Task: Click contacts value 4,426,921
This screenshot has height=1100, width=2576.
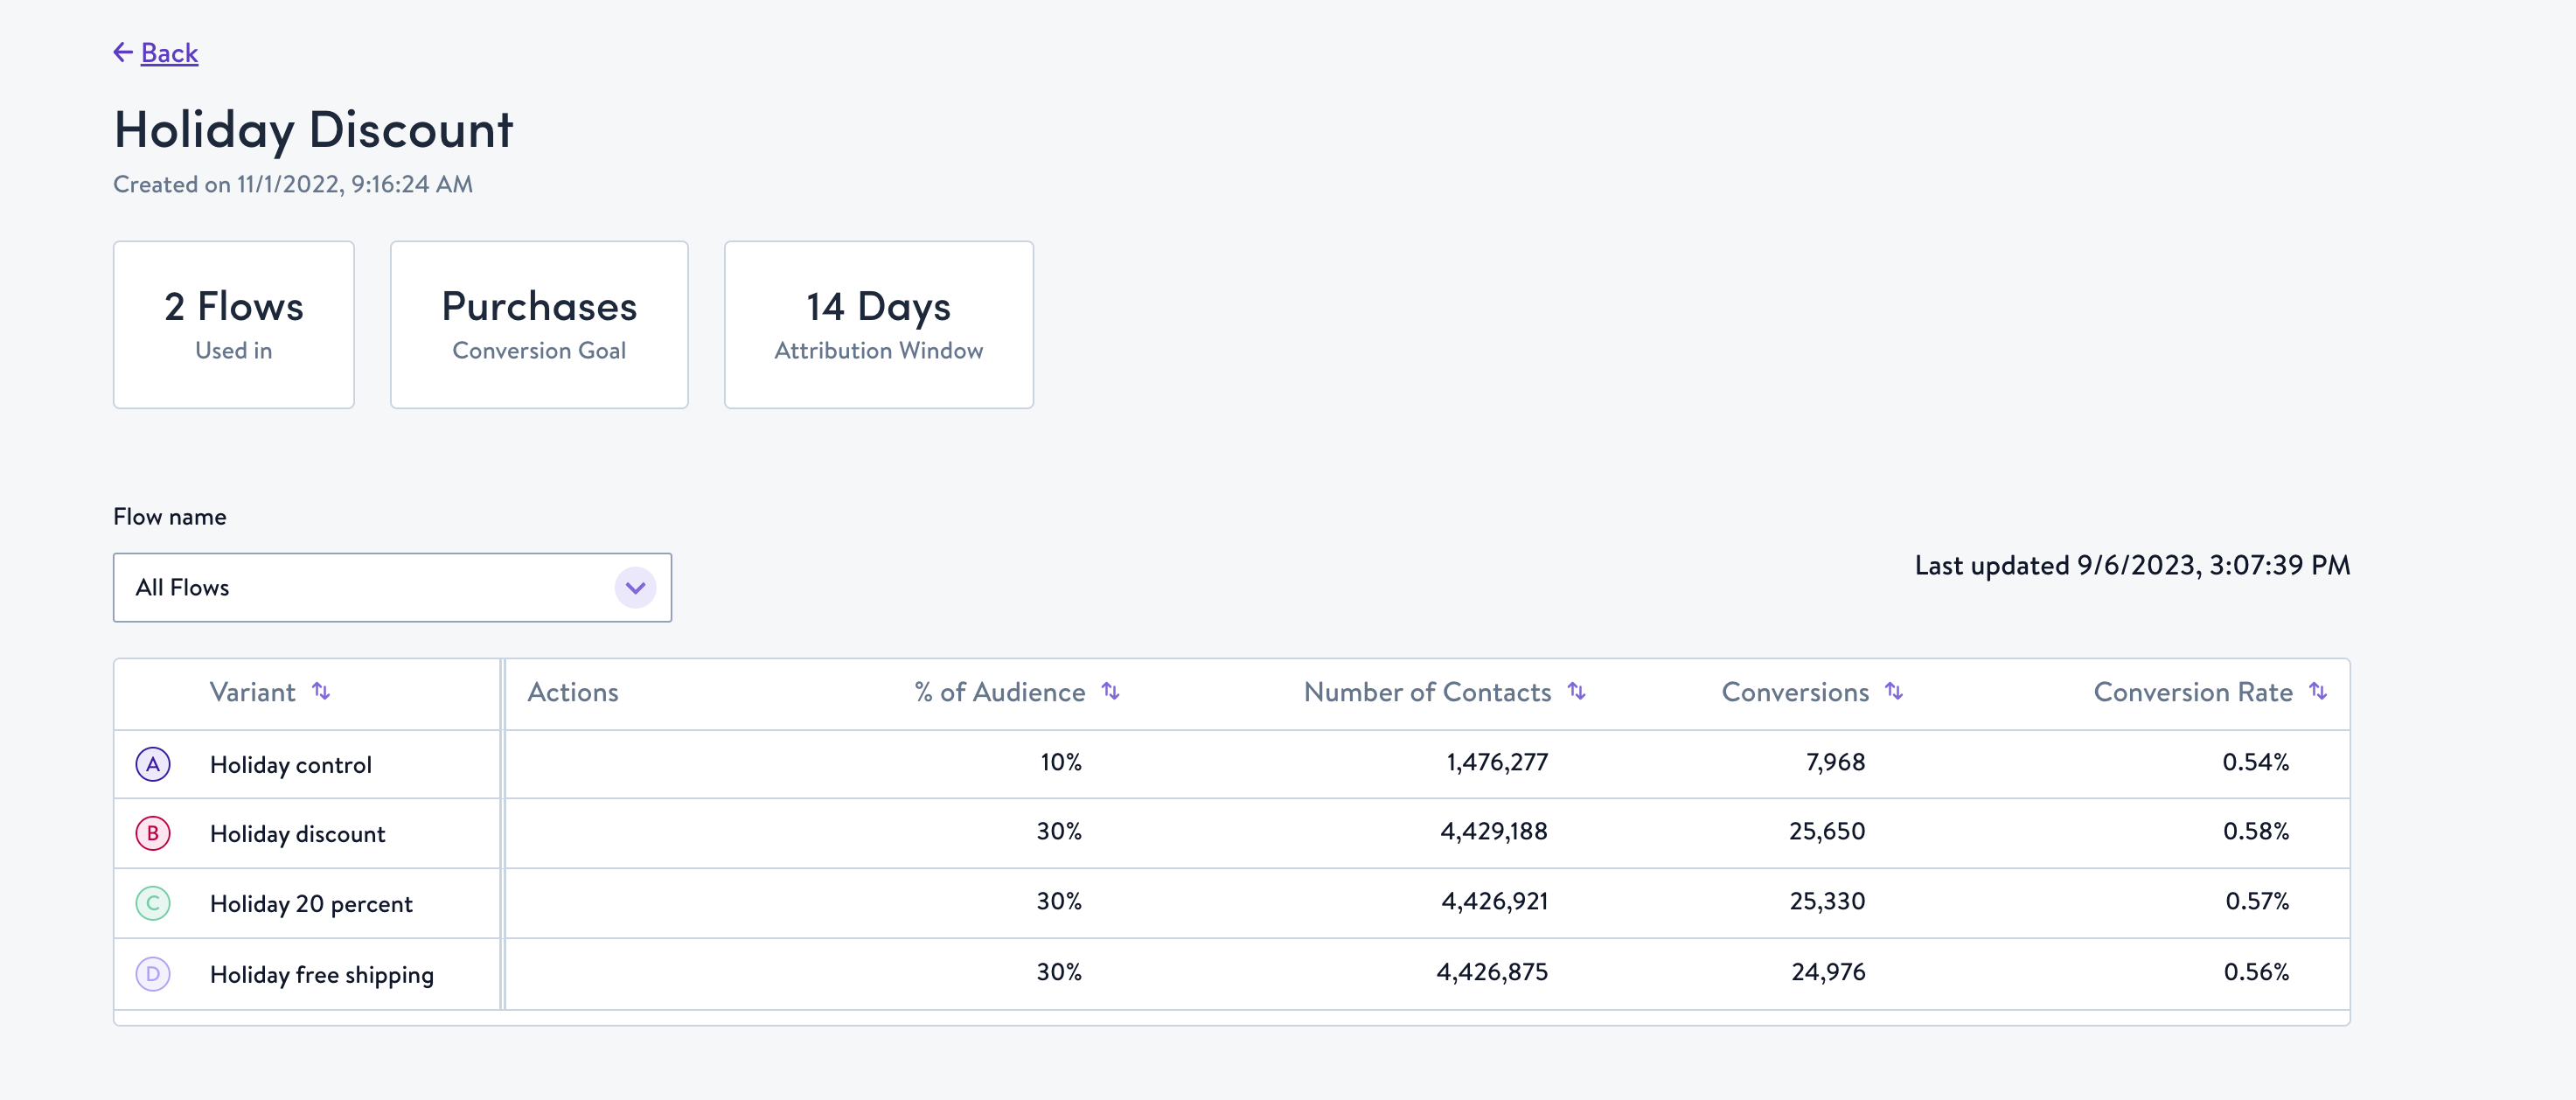Action: coord(1495,901)
